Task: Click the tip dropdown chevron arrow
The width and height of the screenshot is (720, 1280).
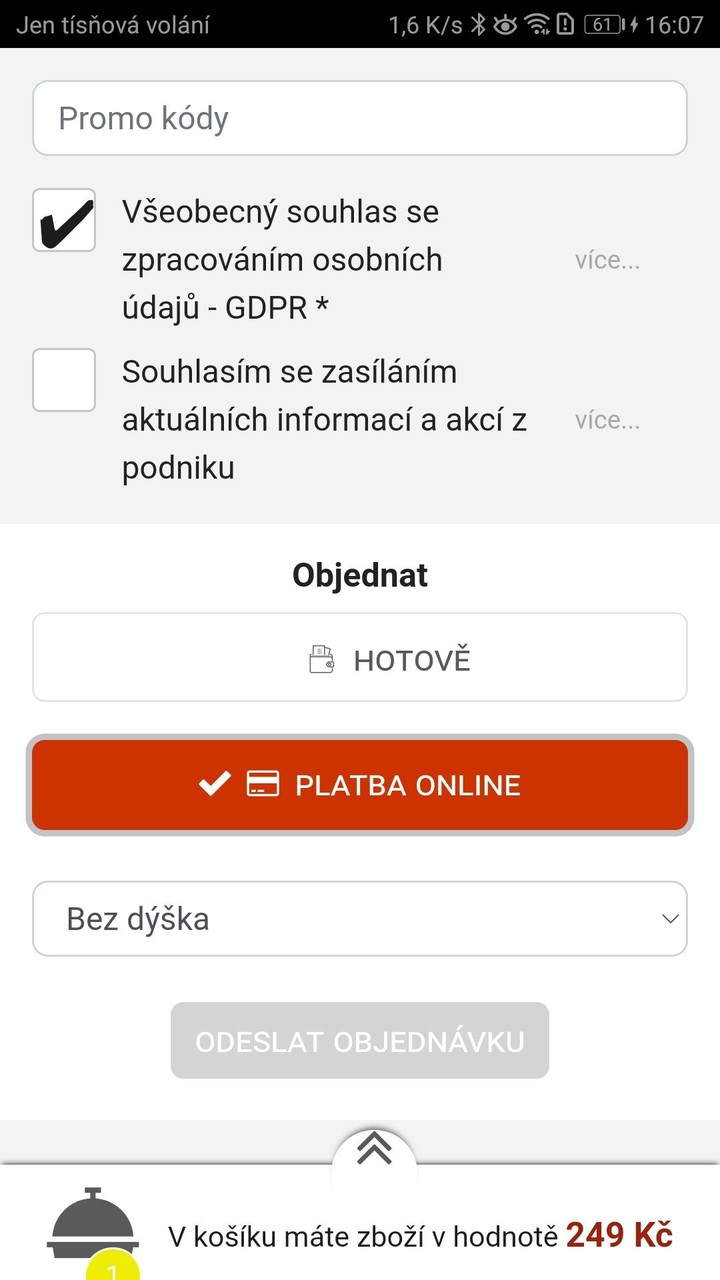Action: click(670, 919)
